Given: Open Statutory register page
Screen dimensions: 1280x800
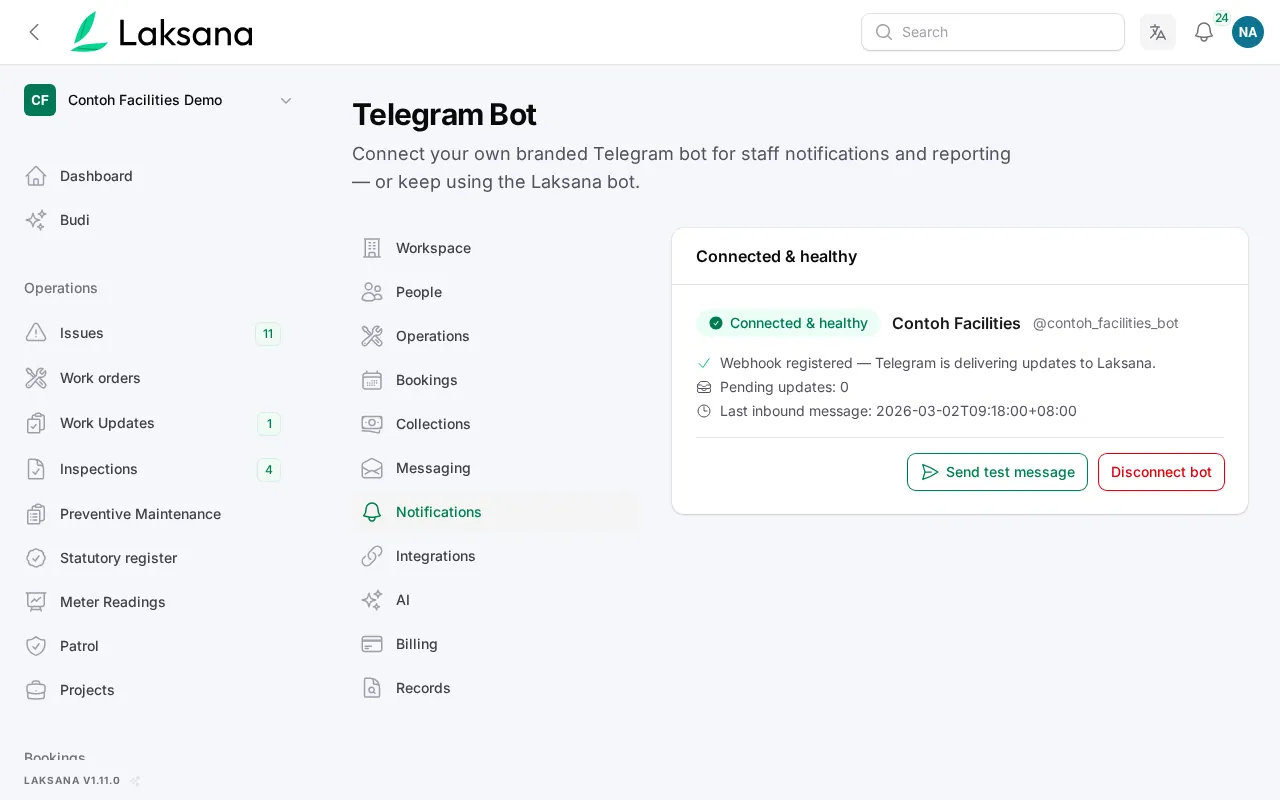Looking at the screenshot, I should [x=160, y=558].
